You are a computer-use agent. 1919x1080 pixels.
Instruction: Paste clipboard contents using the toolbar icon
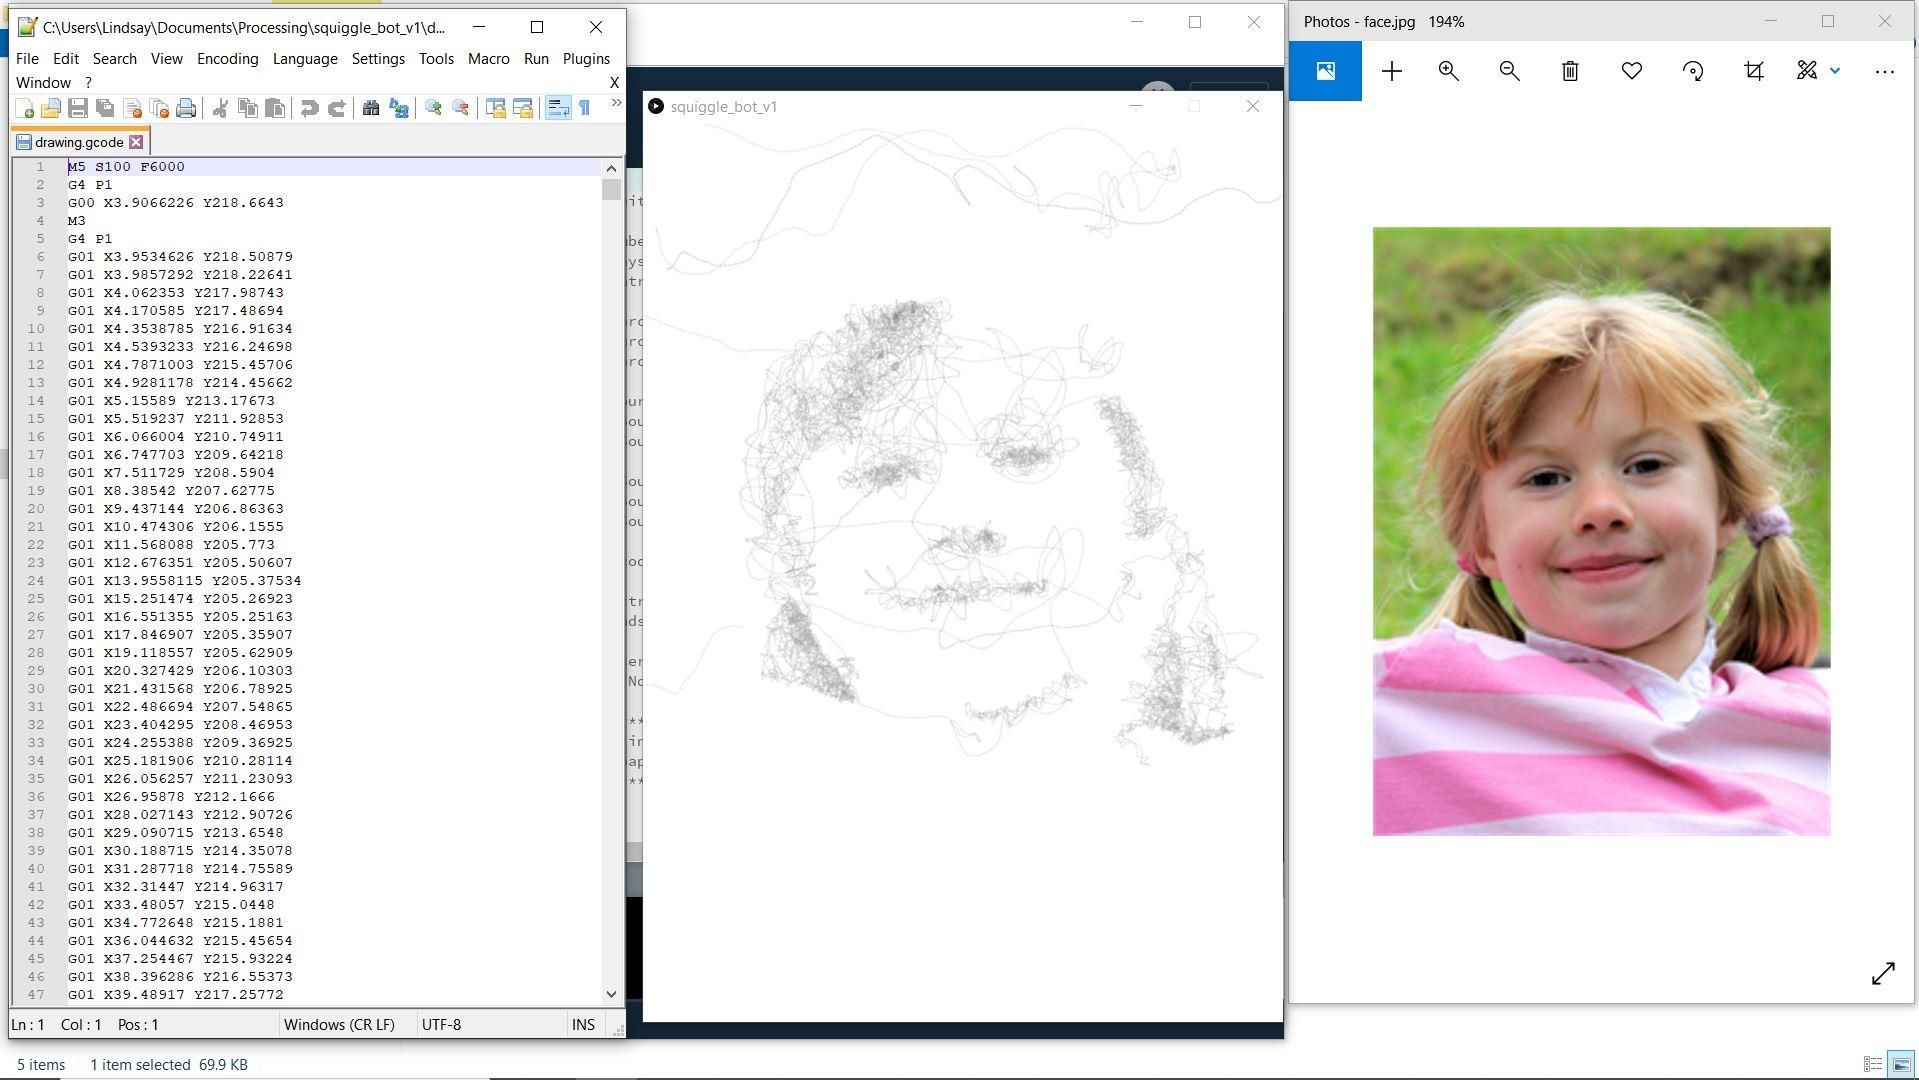[274, 107]
